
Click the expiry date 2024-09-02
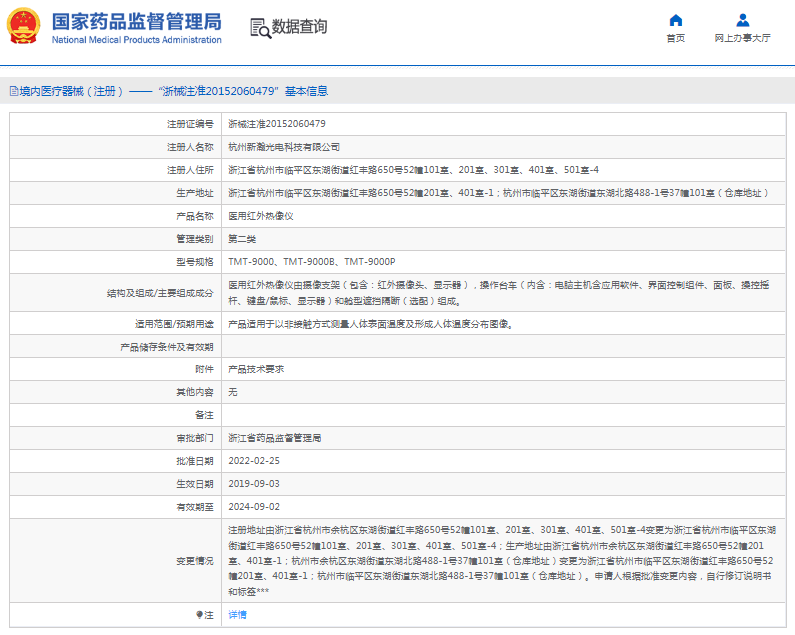point(253,507)
